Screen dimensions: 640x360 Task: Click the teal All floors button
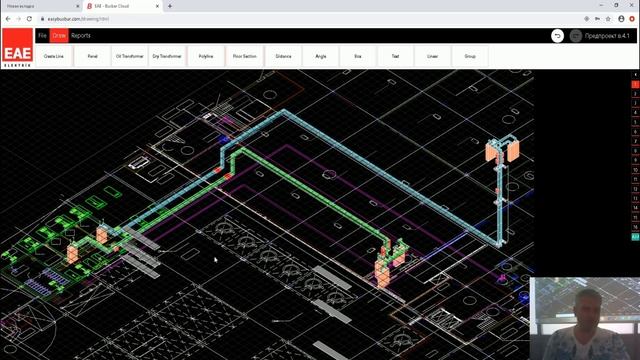point(635,237)
